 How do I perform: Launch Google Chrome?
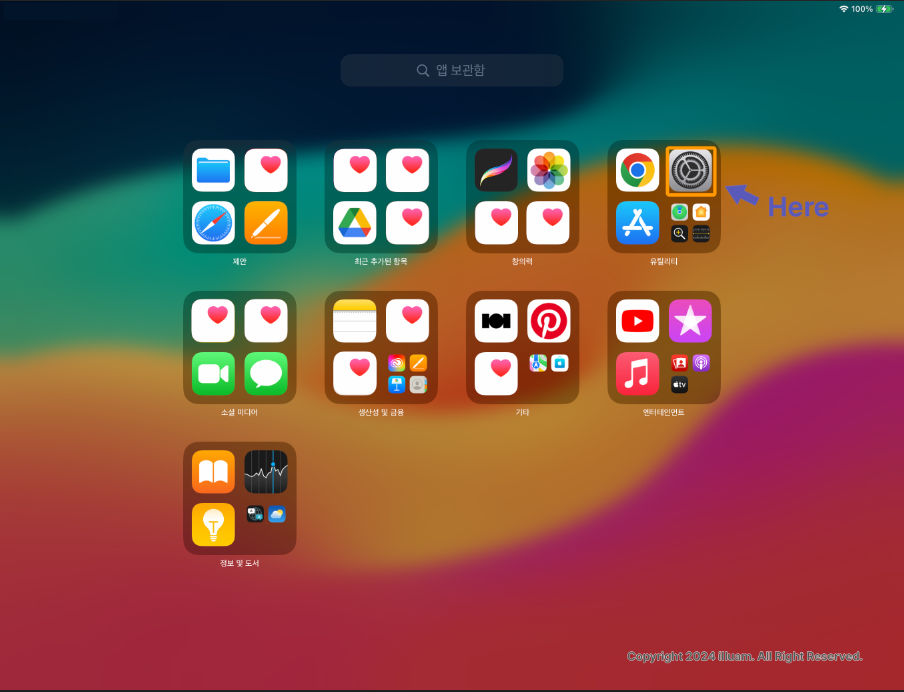click(638, 170)
